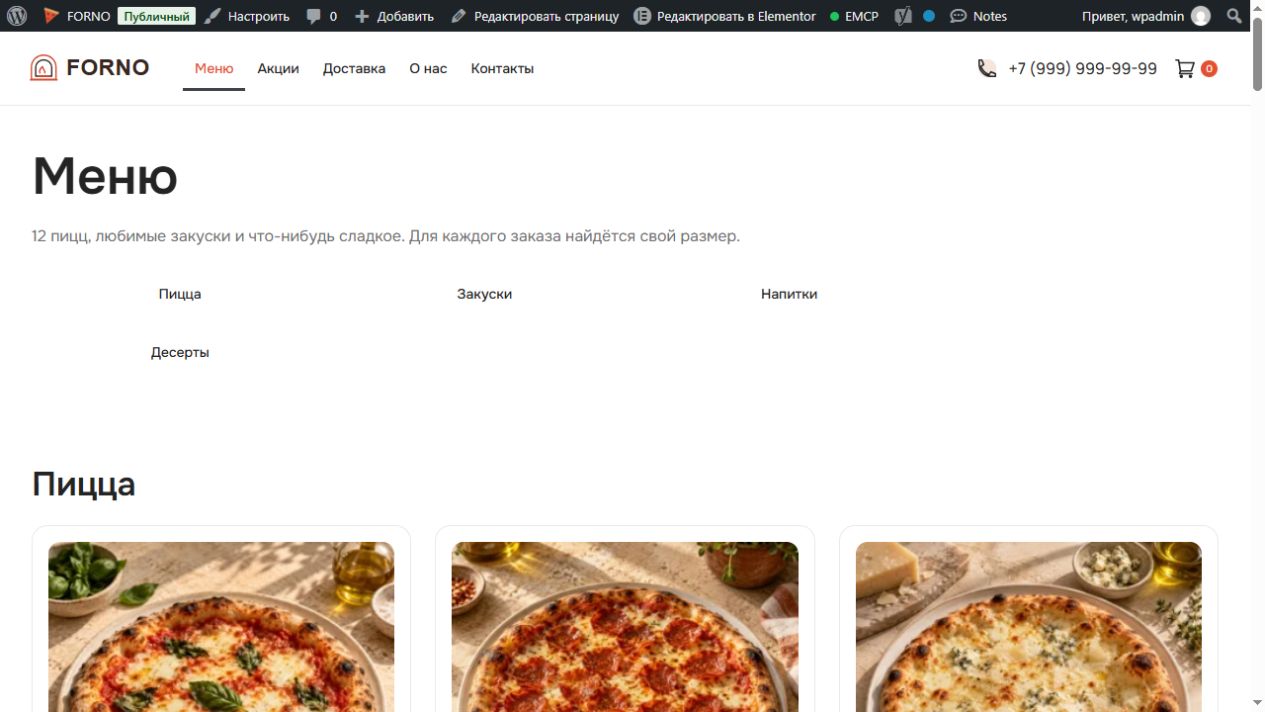Open the admin bar search magnifier
1265x712 pixels.
click(x=1235, y=16)
